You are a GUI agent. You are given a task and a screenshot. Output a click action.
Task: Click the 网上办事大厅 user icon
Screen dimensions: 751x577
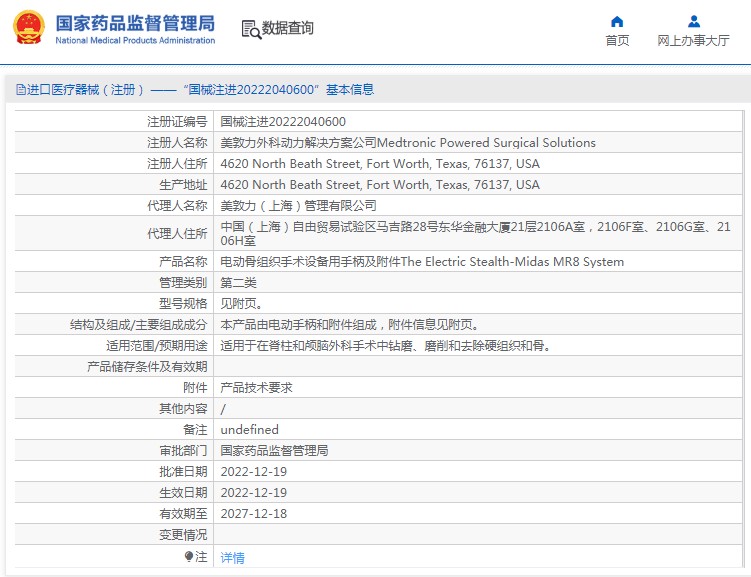point(694,22)
